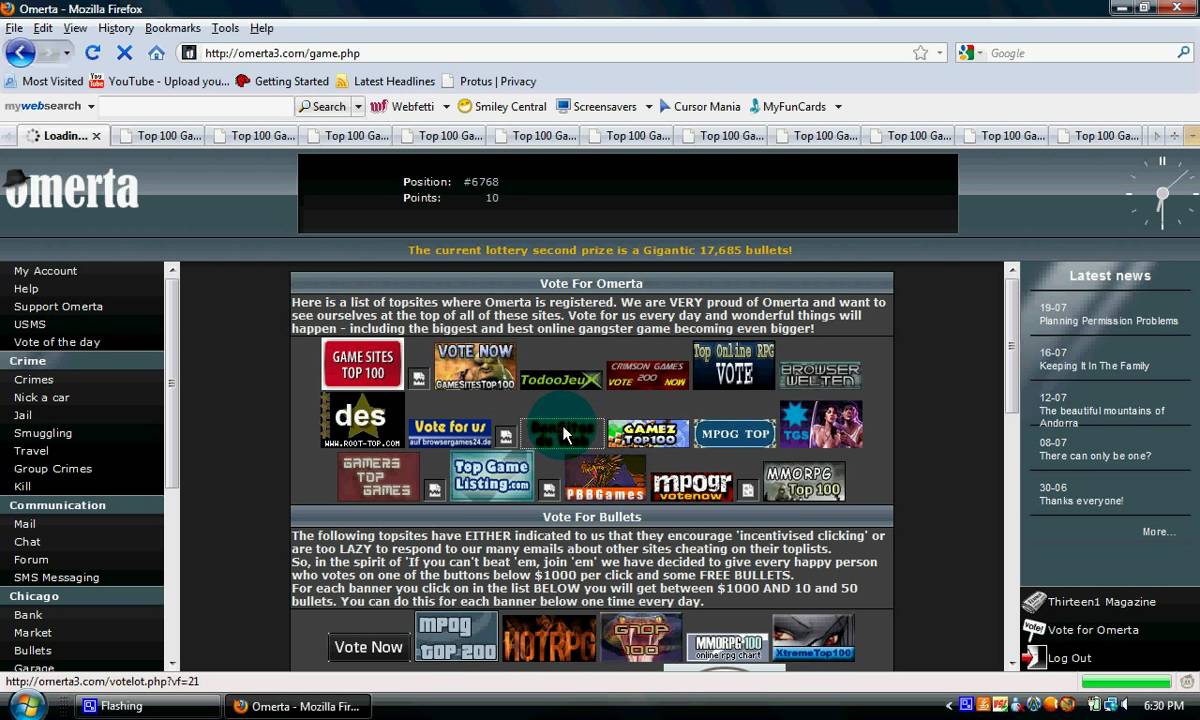Expand the MyFunCards dropdown arrow

[838, 107]
